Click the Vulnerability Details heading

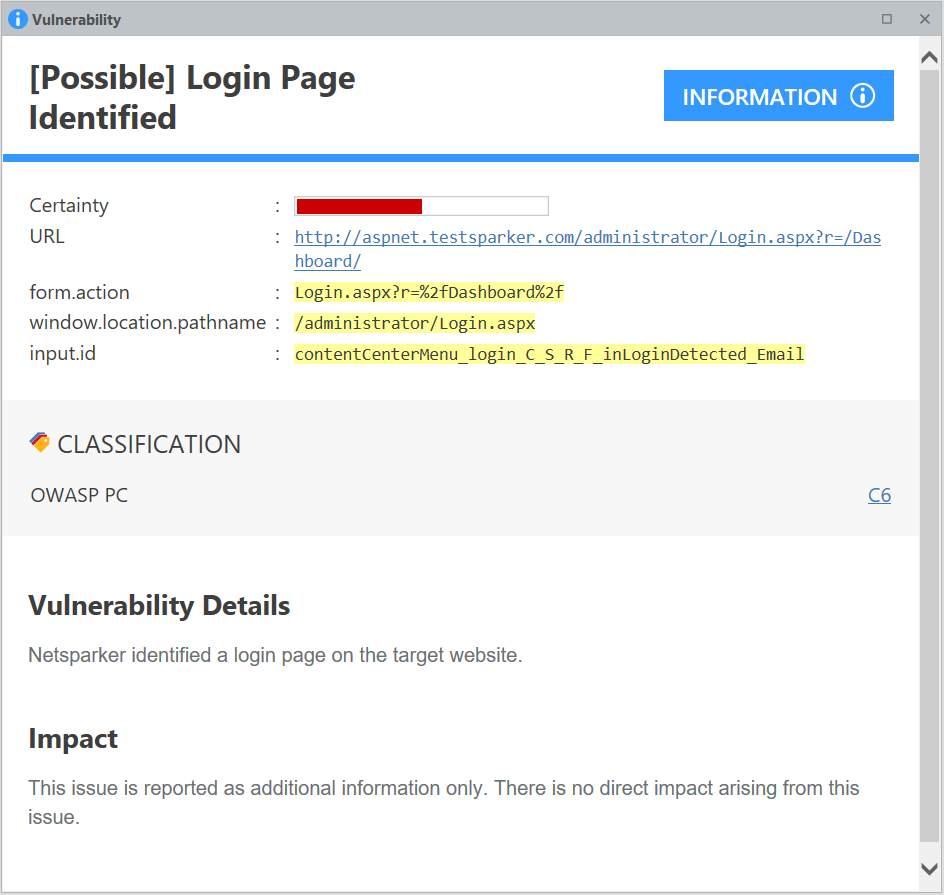point(158,605)
